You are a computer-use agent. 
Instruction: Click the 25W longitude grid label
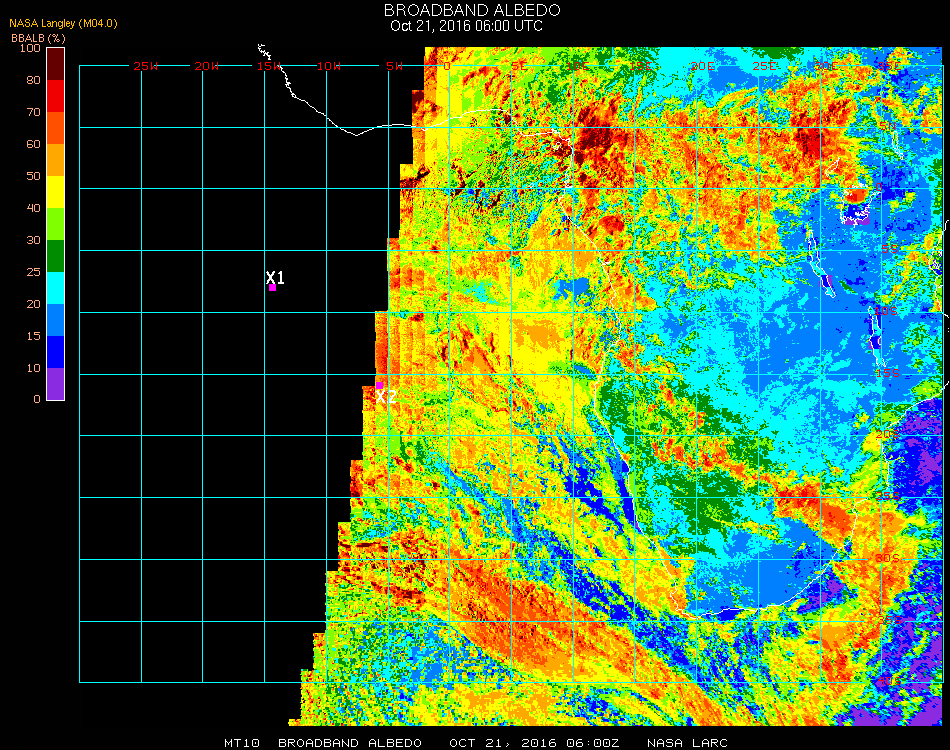pos(146,66)
